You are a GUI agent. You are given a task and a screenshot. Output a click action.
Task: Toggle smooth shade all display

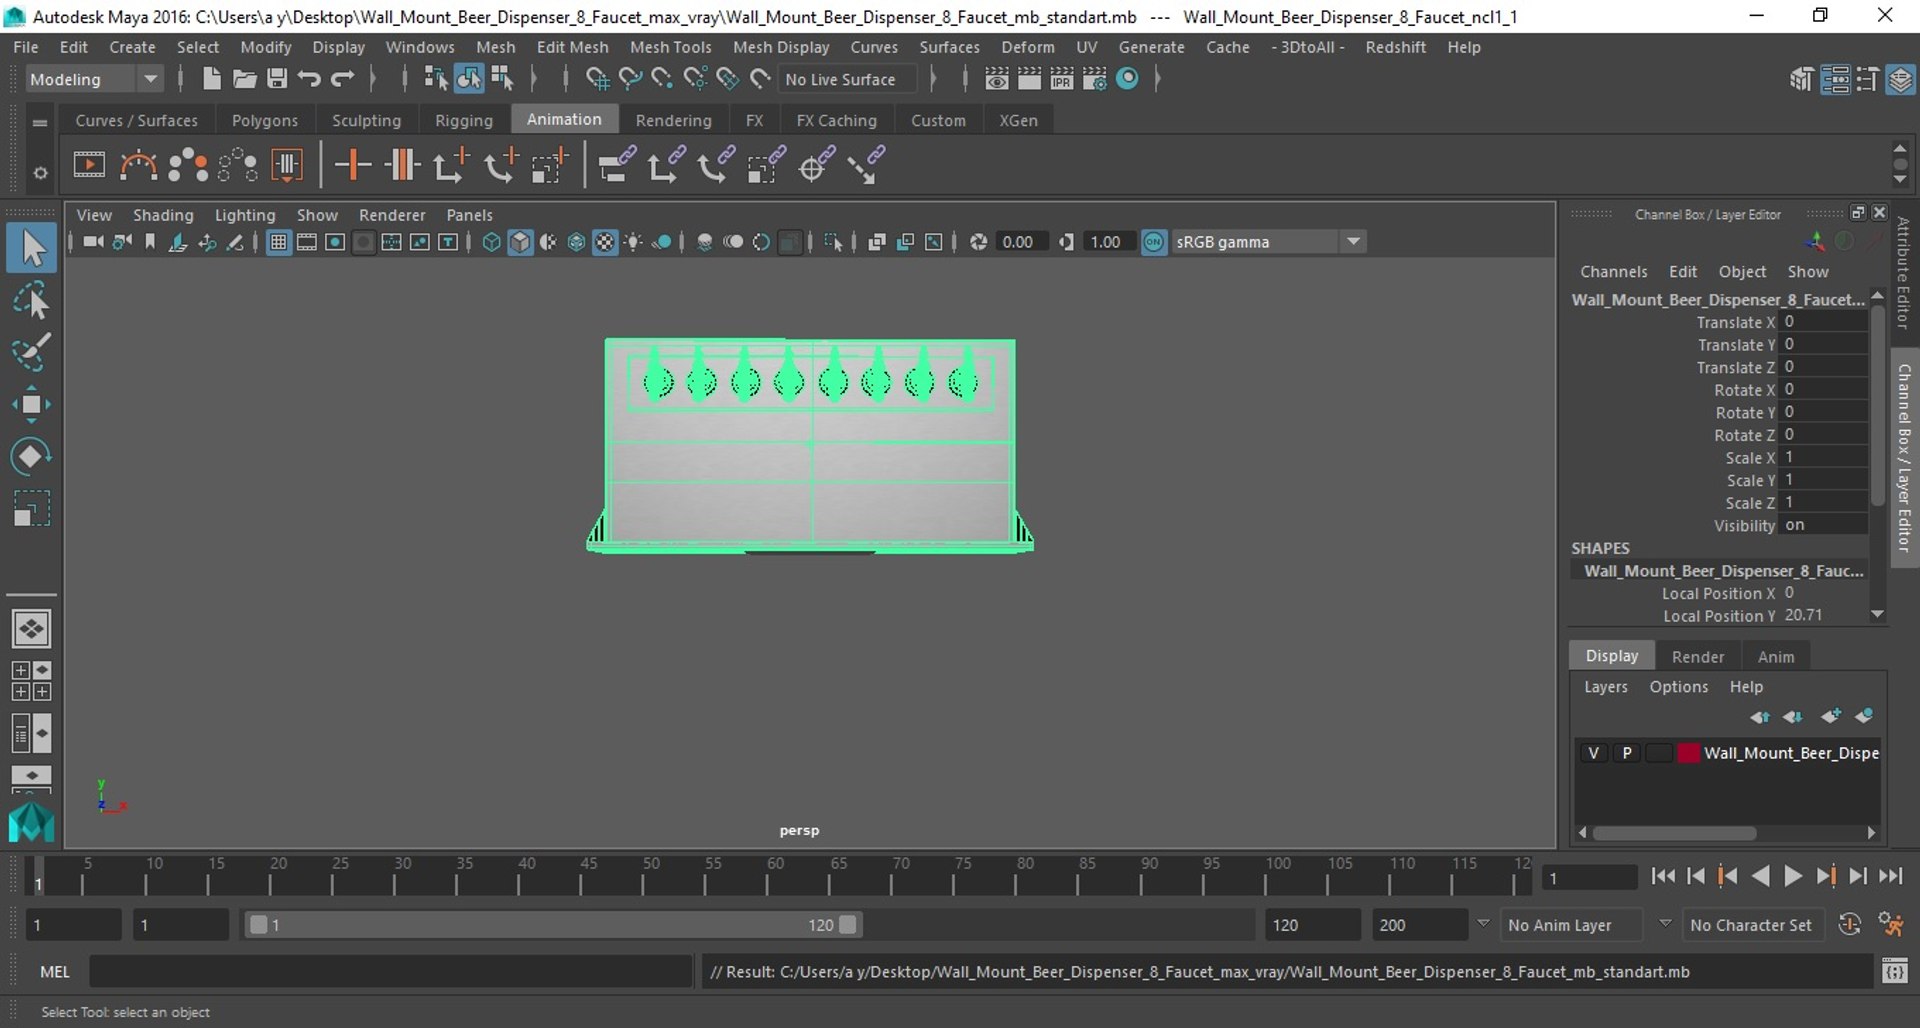click(520, 242)
